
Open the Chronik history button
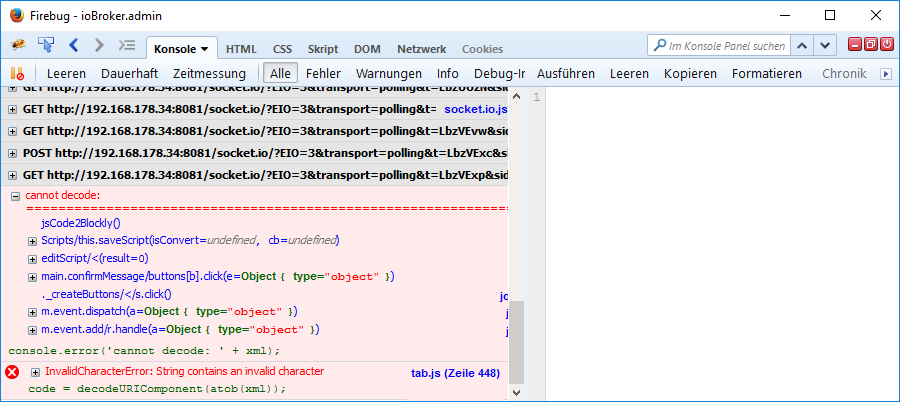point(844,74)
